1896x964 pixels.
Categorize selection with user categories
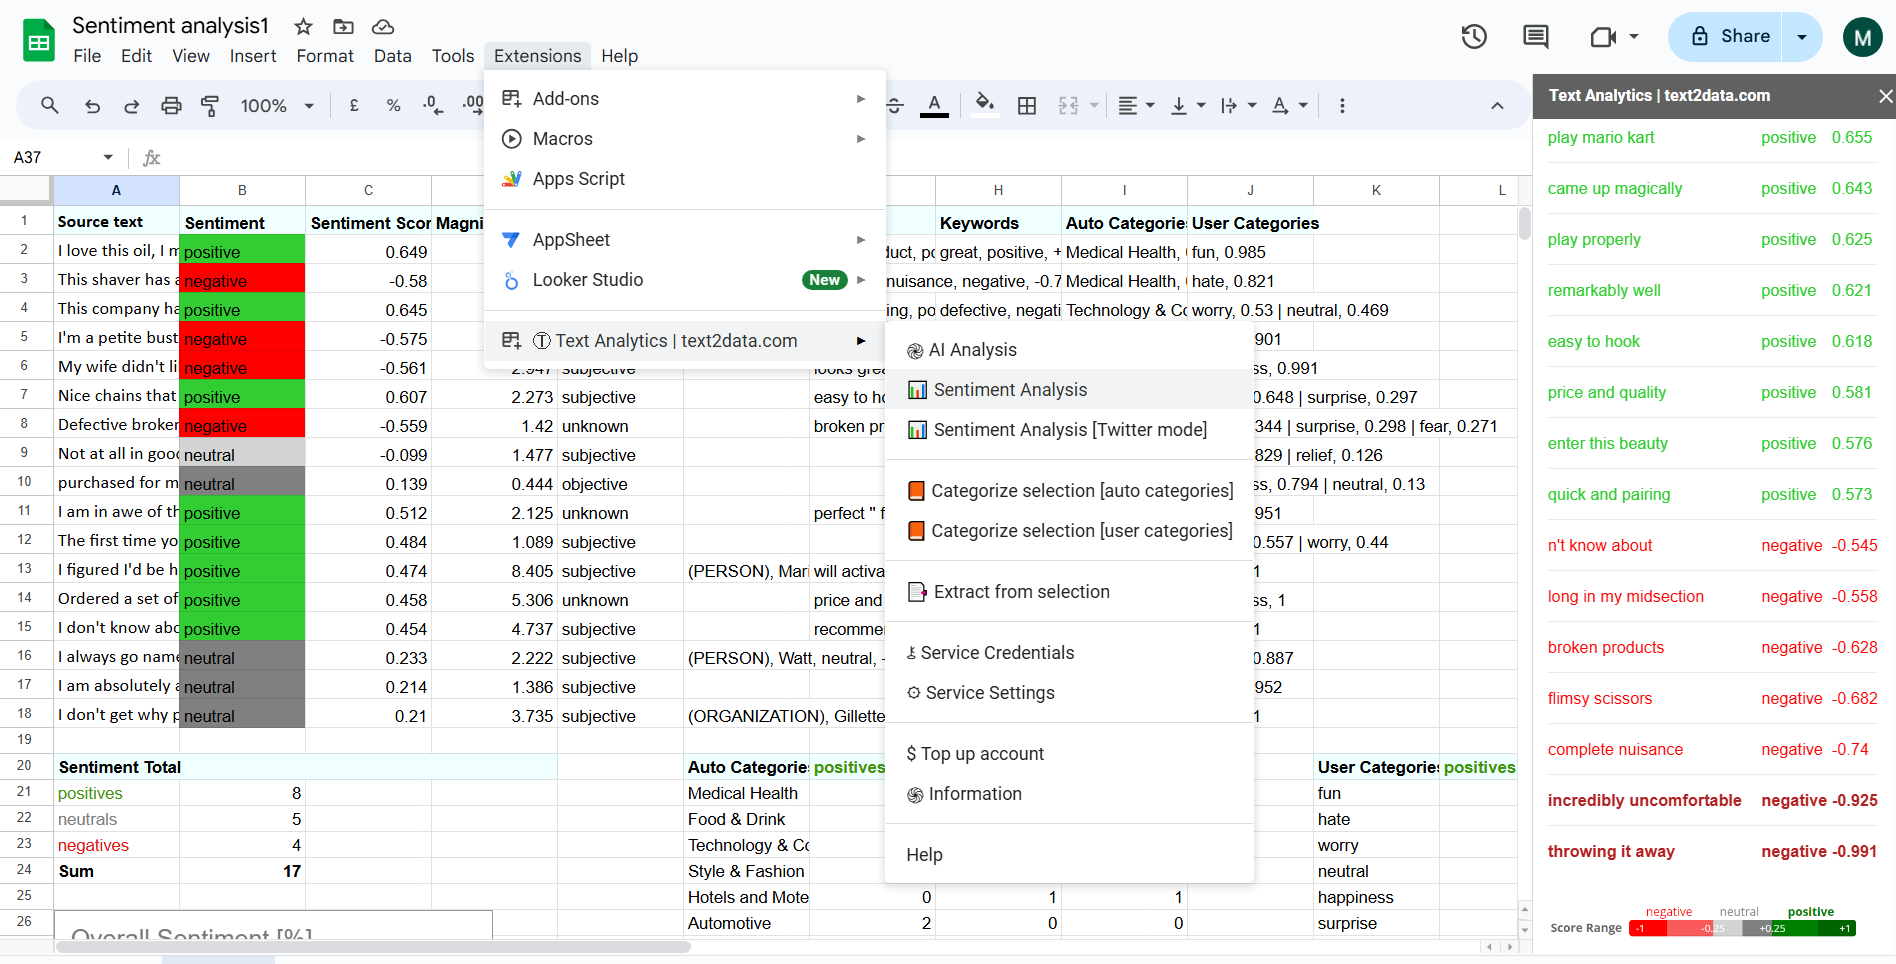pos(1069,531)
